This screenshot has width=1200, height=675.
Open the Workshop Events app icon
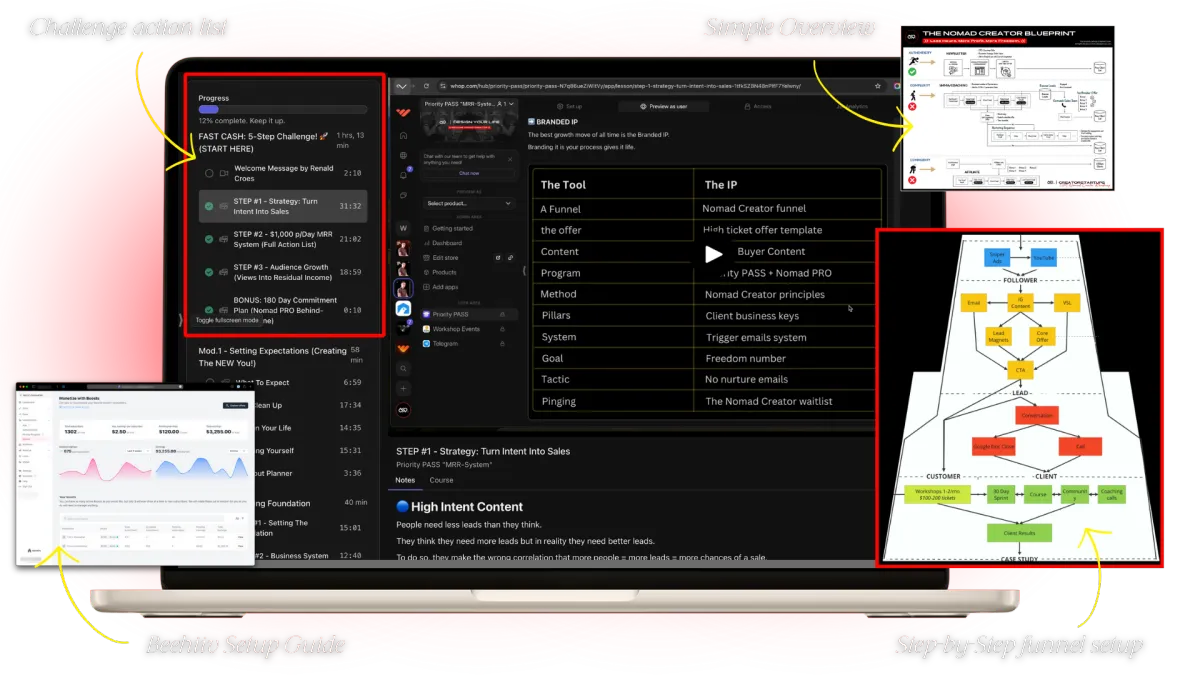427,329
